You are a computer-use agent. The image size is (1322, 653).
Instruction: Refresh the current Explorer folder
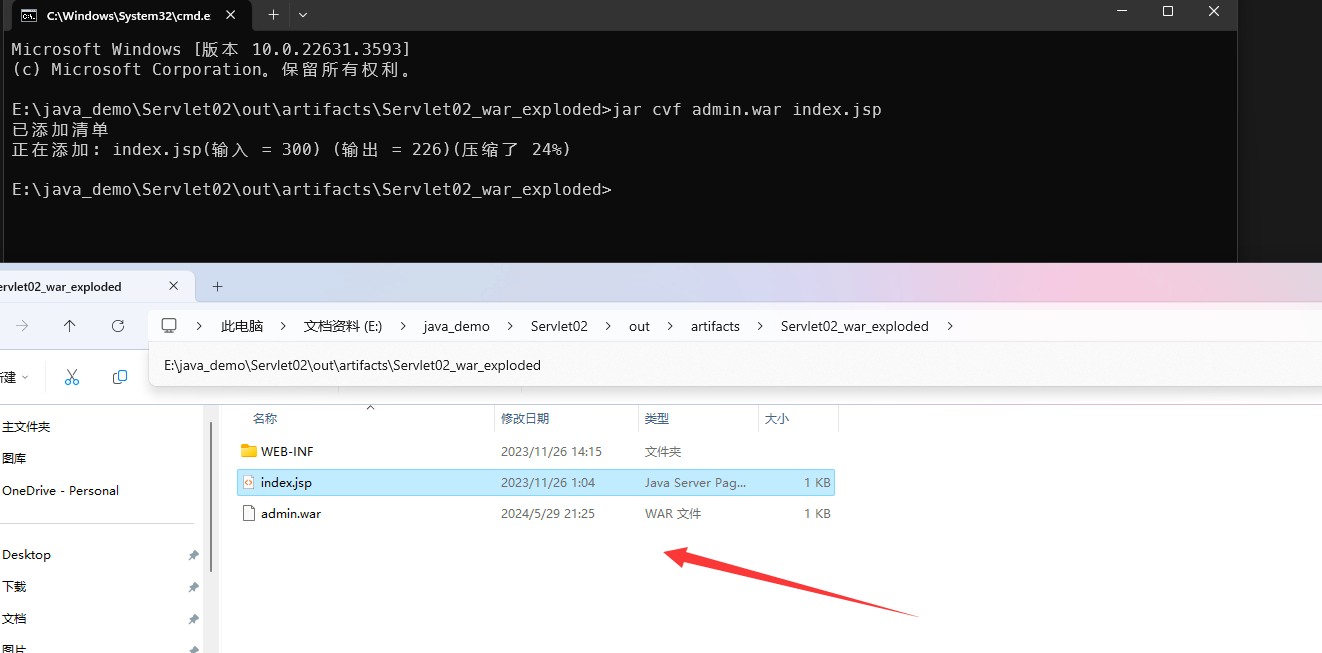click(x=118, y=326)
